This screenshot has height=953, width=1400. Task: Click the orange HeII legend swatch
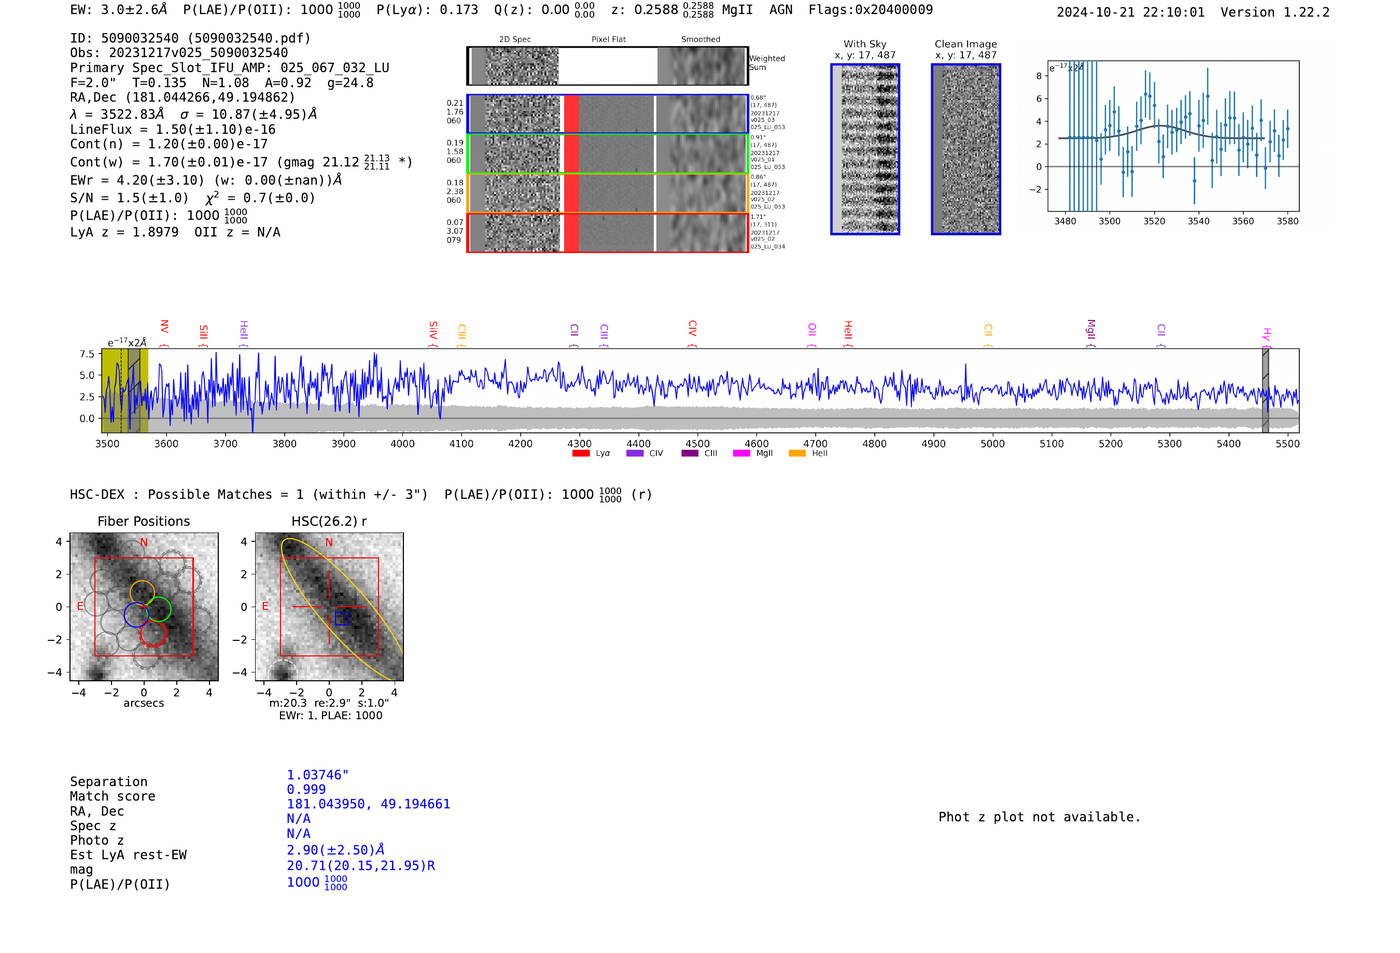pyautogui.click(x=797, y=454)
